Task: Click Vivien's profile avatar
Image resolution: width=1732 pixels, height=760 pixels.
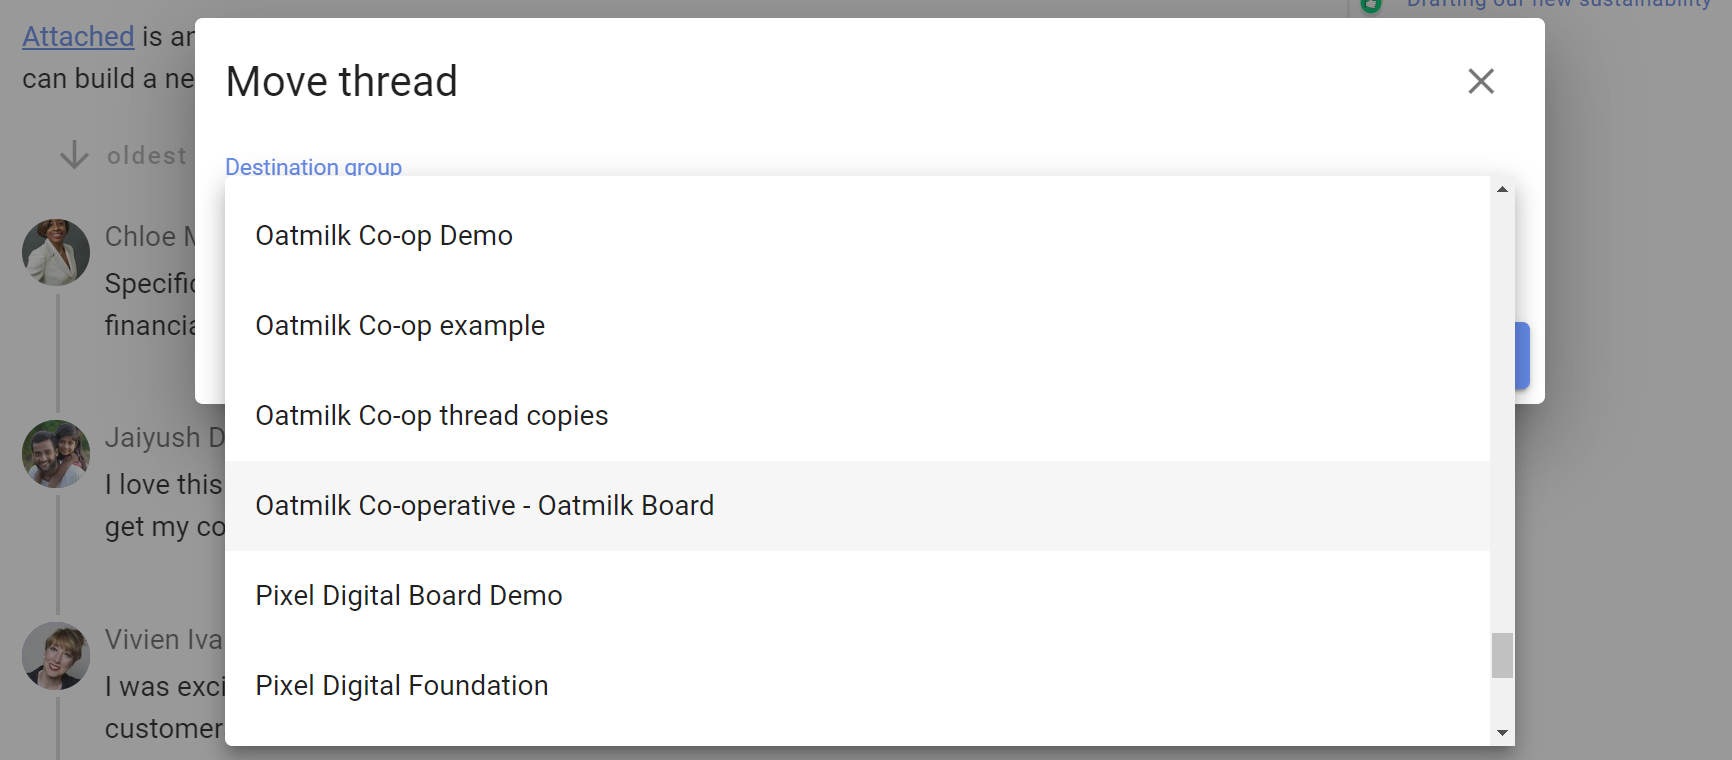Action: click(56, 656)
